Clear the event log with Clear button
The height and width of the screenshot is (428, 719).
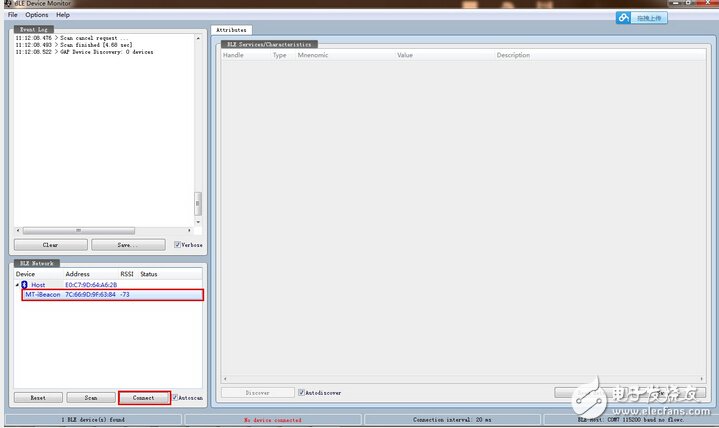coord(50,244)
